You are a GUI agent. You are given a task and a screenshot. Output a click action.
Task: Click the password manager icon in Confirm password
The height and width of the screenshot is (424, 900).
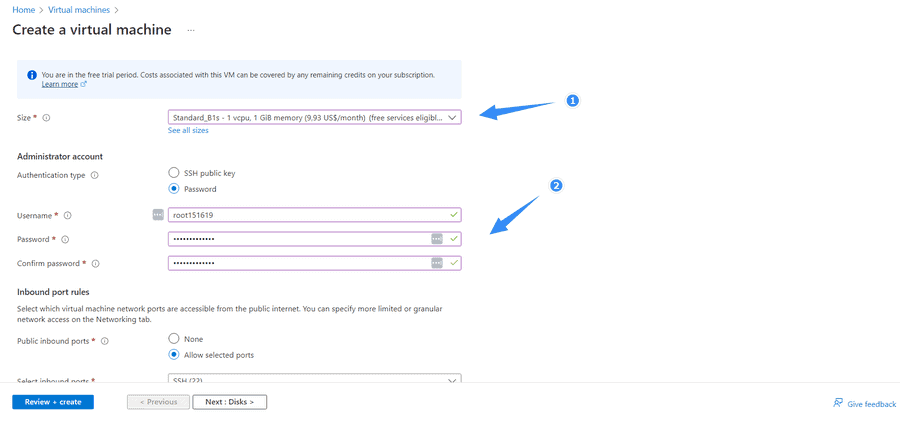437,263
